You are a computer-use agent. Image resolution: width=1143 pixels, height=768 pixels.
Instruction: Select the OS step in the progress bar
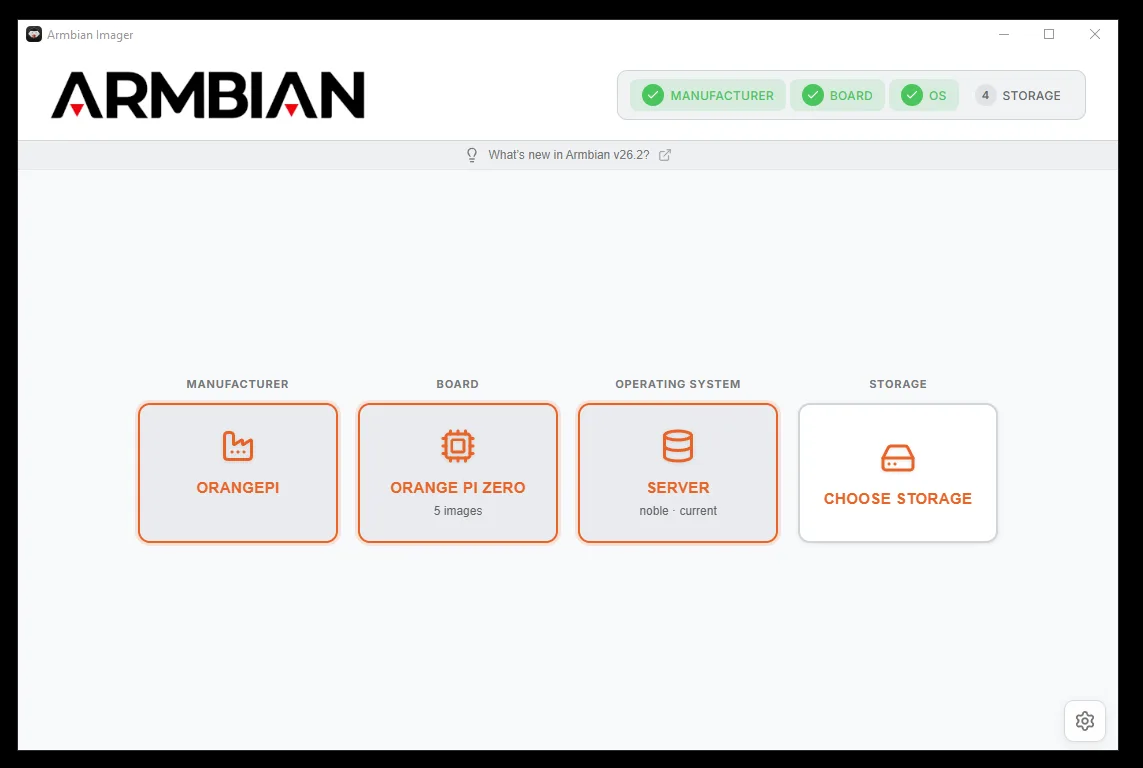[924, 95]
